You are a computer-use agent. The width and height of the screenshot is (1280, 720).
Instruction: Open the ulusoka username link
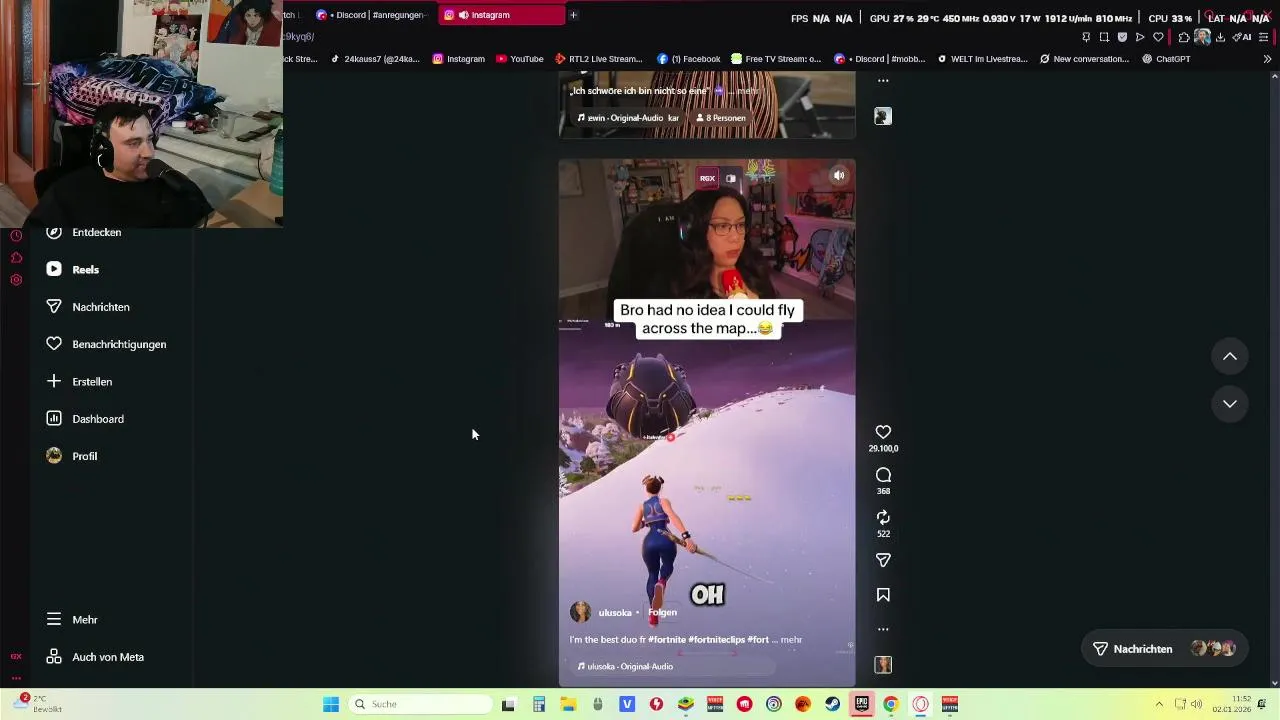pyautogui.click(x=615, y=612)
